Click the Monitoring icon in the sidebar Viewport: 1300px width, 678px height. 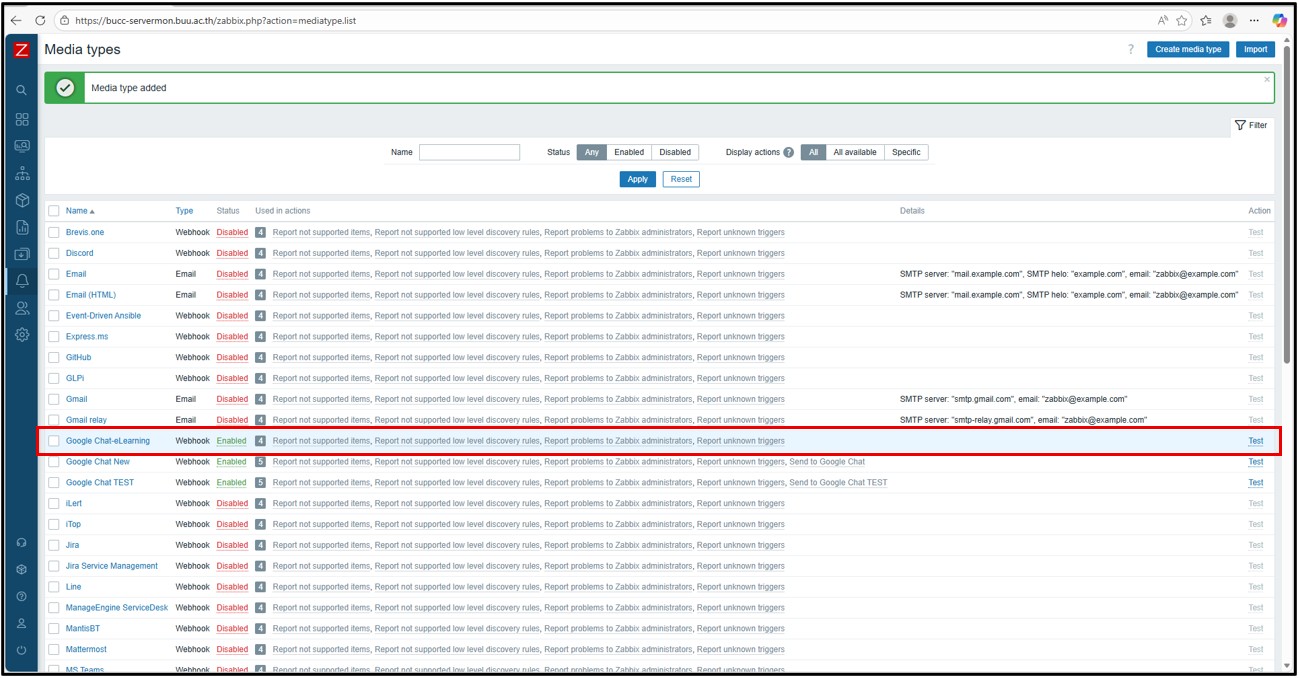pyautogui.click(x=22, y=145)
